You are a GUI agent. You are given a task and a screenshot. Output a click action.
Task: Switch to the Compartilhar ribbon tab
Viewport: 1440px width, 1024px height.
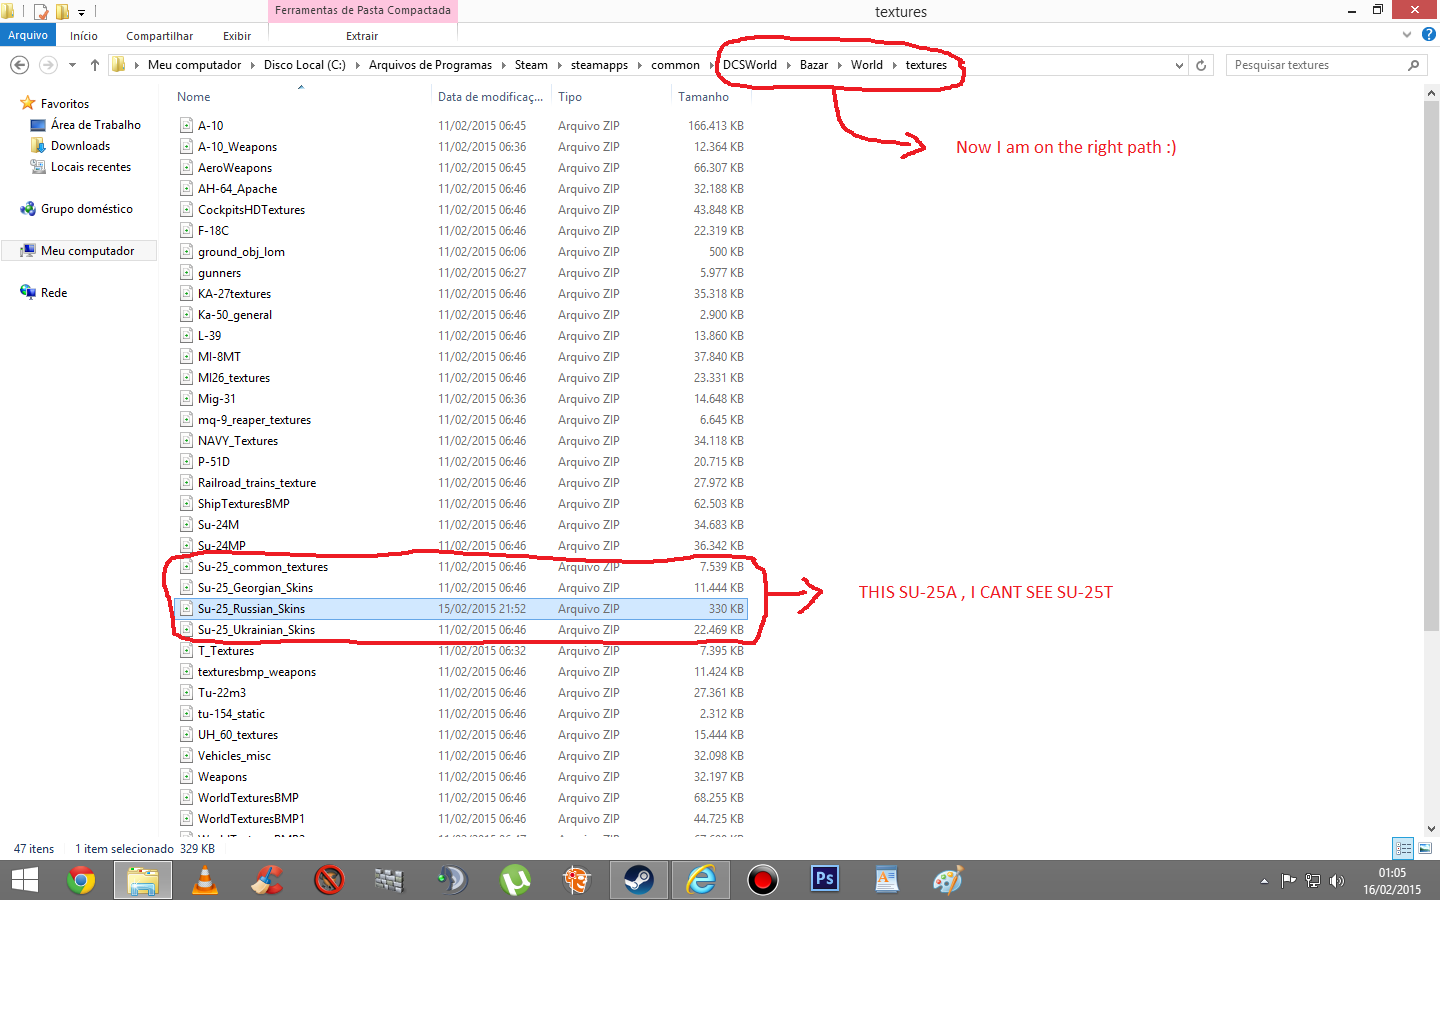click(x=160, y=36)
